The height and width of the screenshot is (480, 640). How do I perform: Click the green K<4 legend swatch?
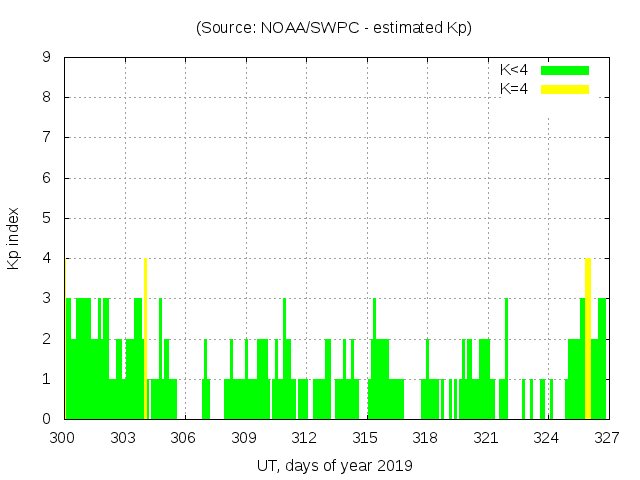point(565,70)
